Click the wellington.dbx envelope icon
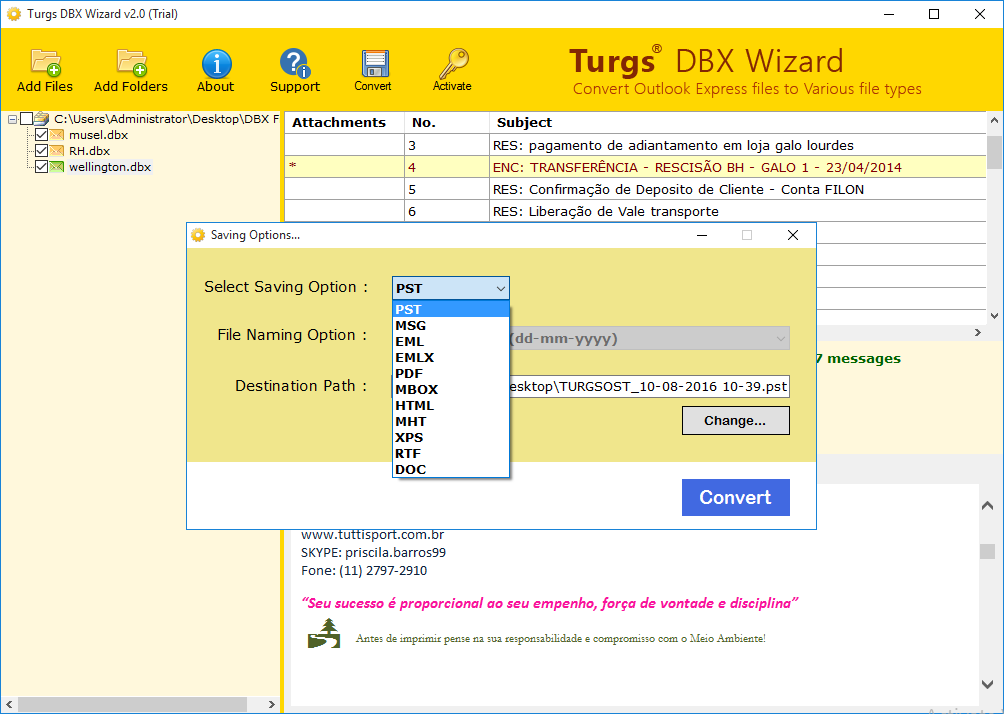The height and width of the screenshot is (714, 1004). click(x=57, y=166)
